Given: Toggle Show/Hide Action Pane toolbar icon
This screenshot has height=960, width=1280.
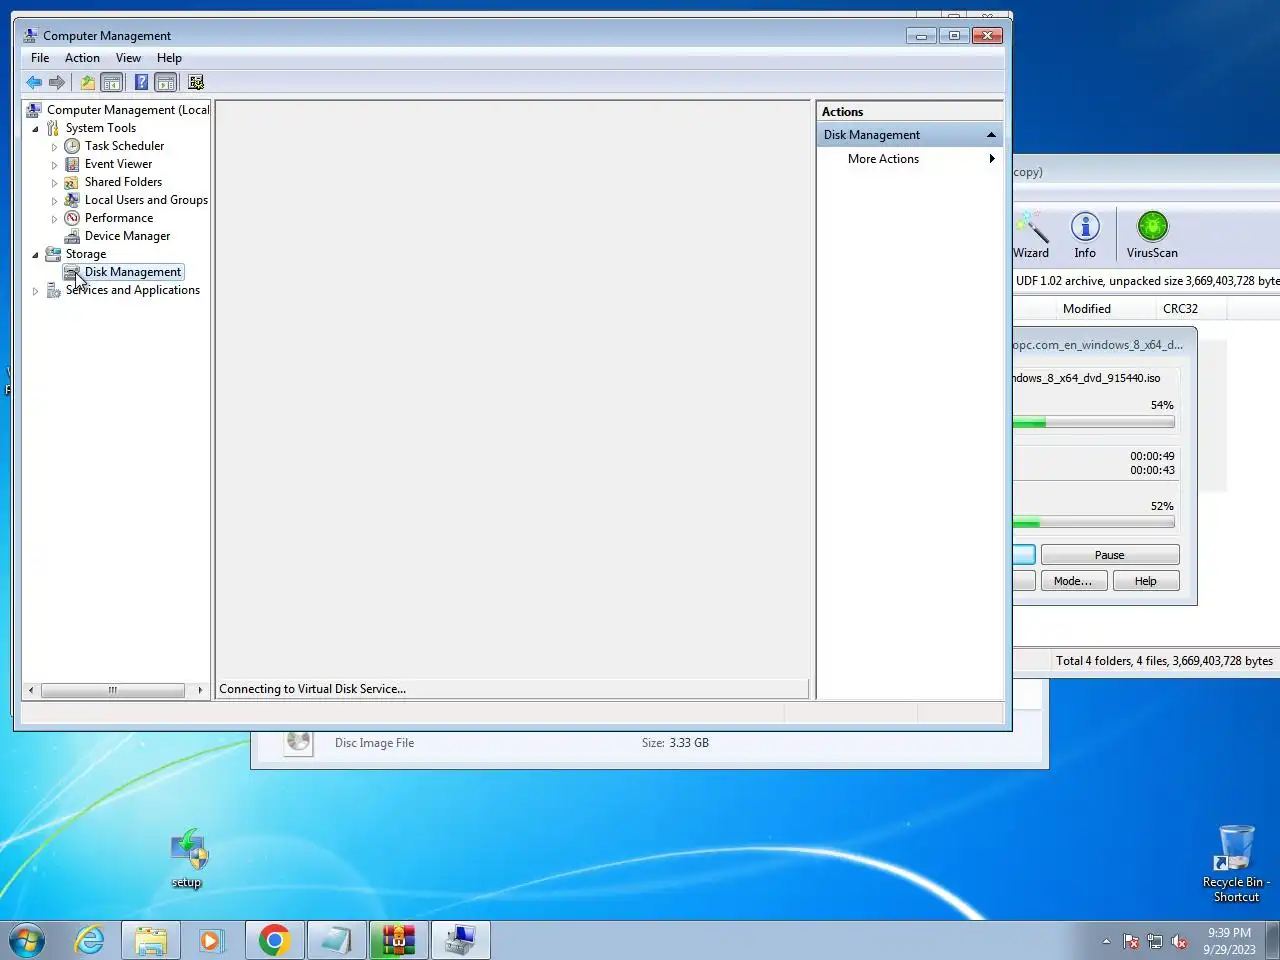Looking at the screenshot, I should (x=166, y=82).
